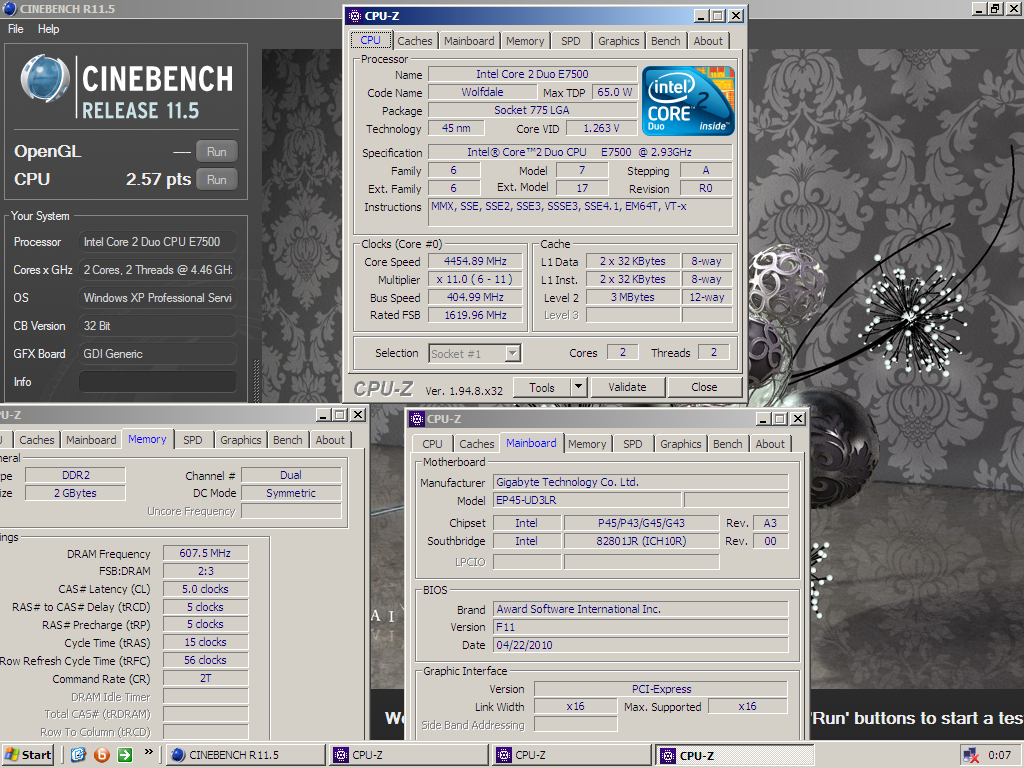Viewport: 1024px width, 768px height.
Task: Restore down the Cinebench window
Action: click(995, 8)
